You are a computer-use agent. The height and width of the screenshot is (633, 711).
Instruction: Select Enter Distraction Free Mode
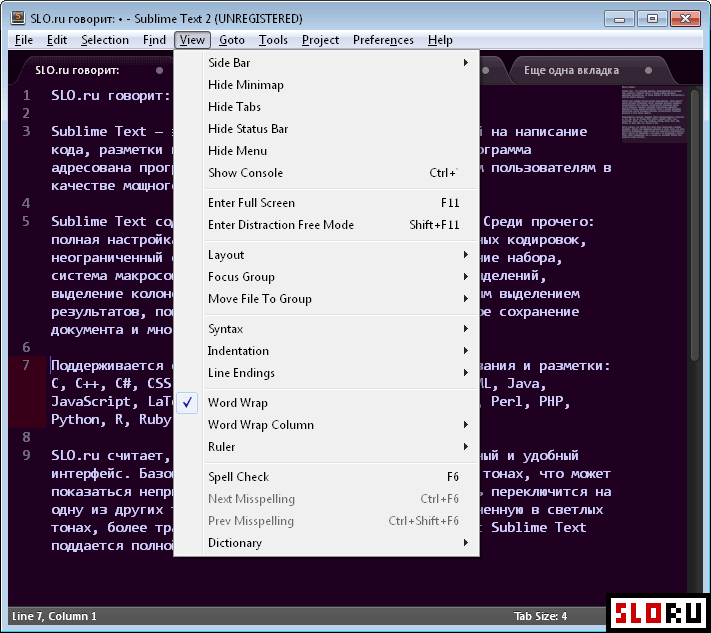326,225
